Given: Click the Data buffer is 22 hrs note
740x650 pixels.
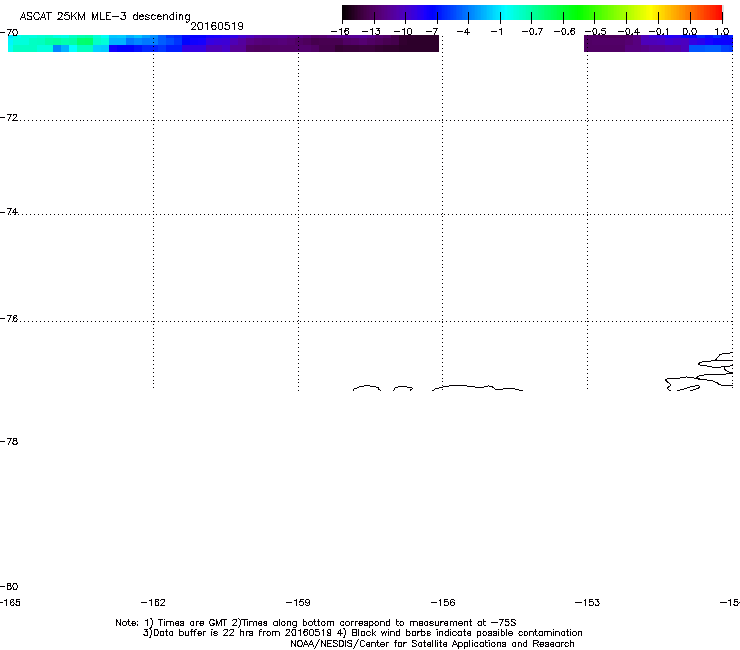Looking at the screenshot, I should pyautogui.click(x=362, y=633).
